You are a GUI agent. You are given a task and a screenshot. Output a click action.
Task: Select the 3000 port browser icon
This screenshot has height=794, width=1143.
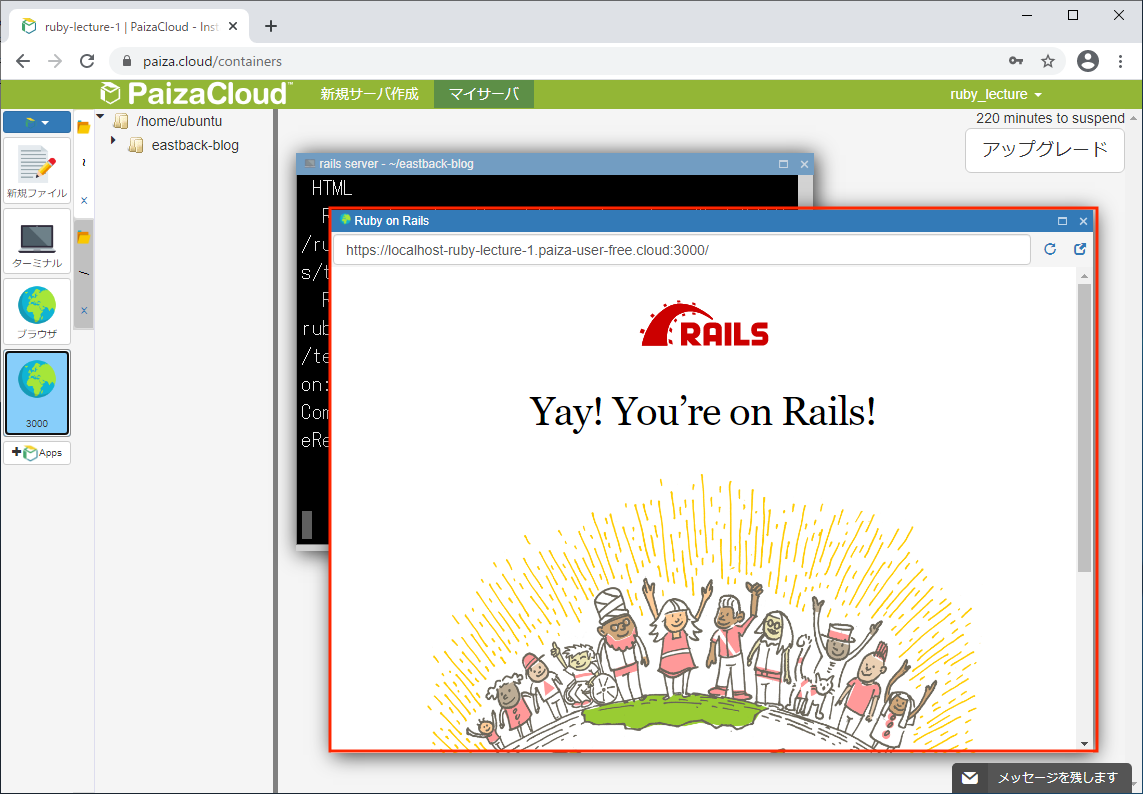(37, 393)
